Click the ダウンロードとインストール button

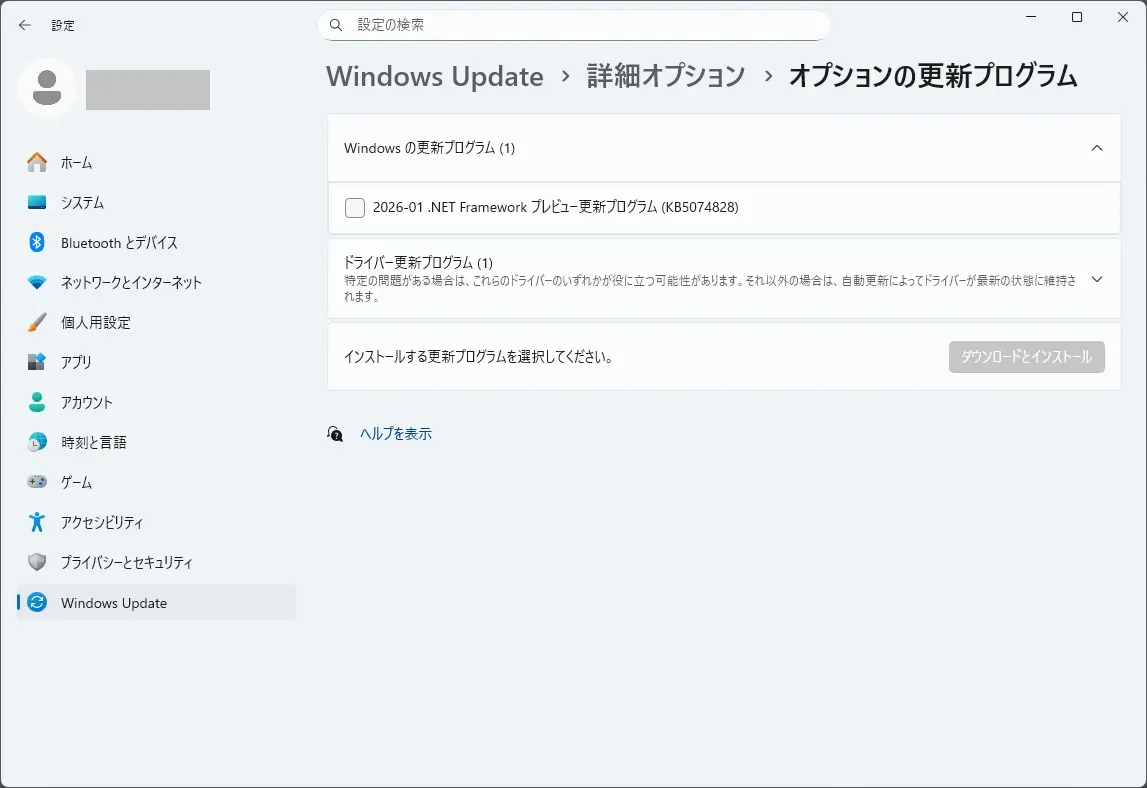1026,357
